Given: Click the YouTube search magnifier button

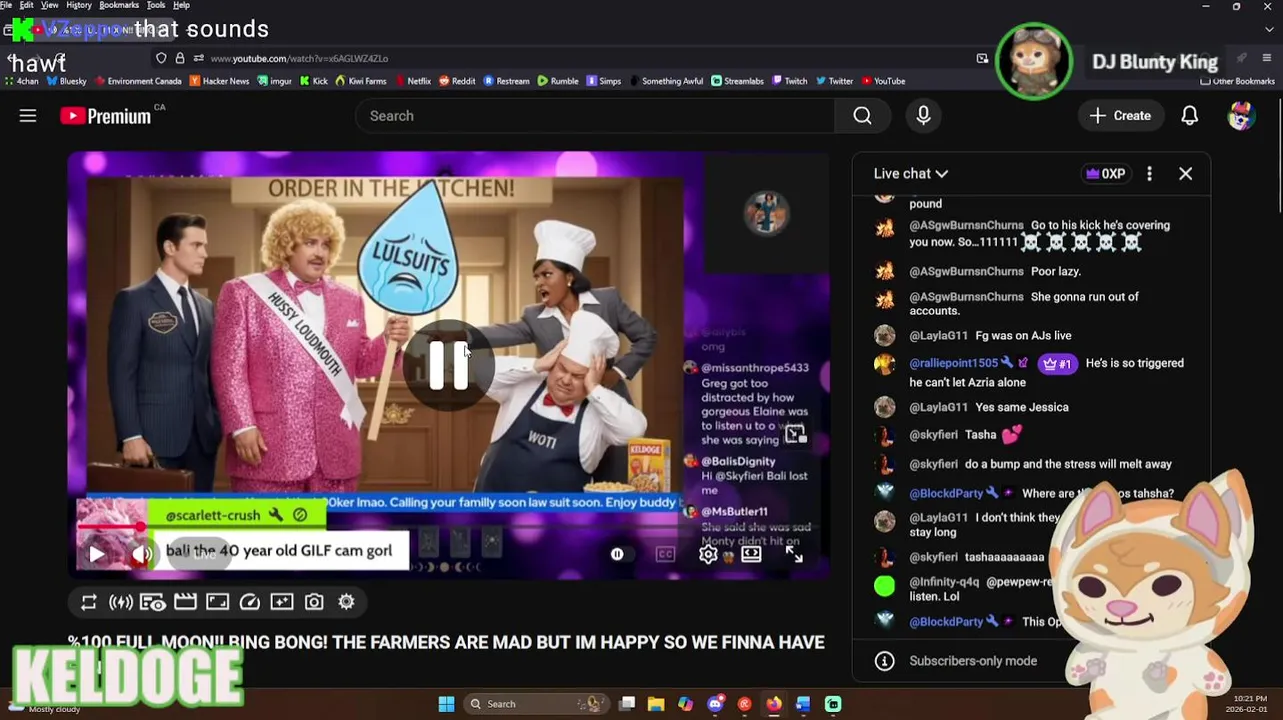Looking at the screenshot, I should click(x=862, y=116).
